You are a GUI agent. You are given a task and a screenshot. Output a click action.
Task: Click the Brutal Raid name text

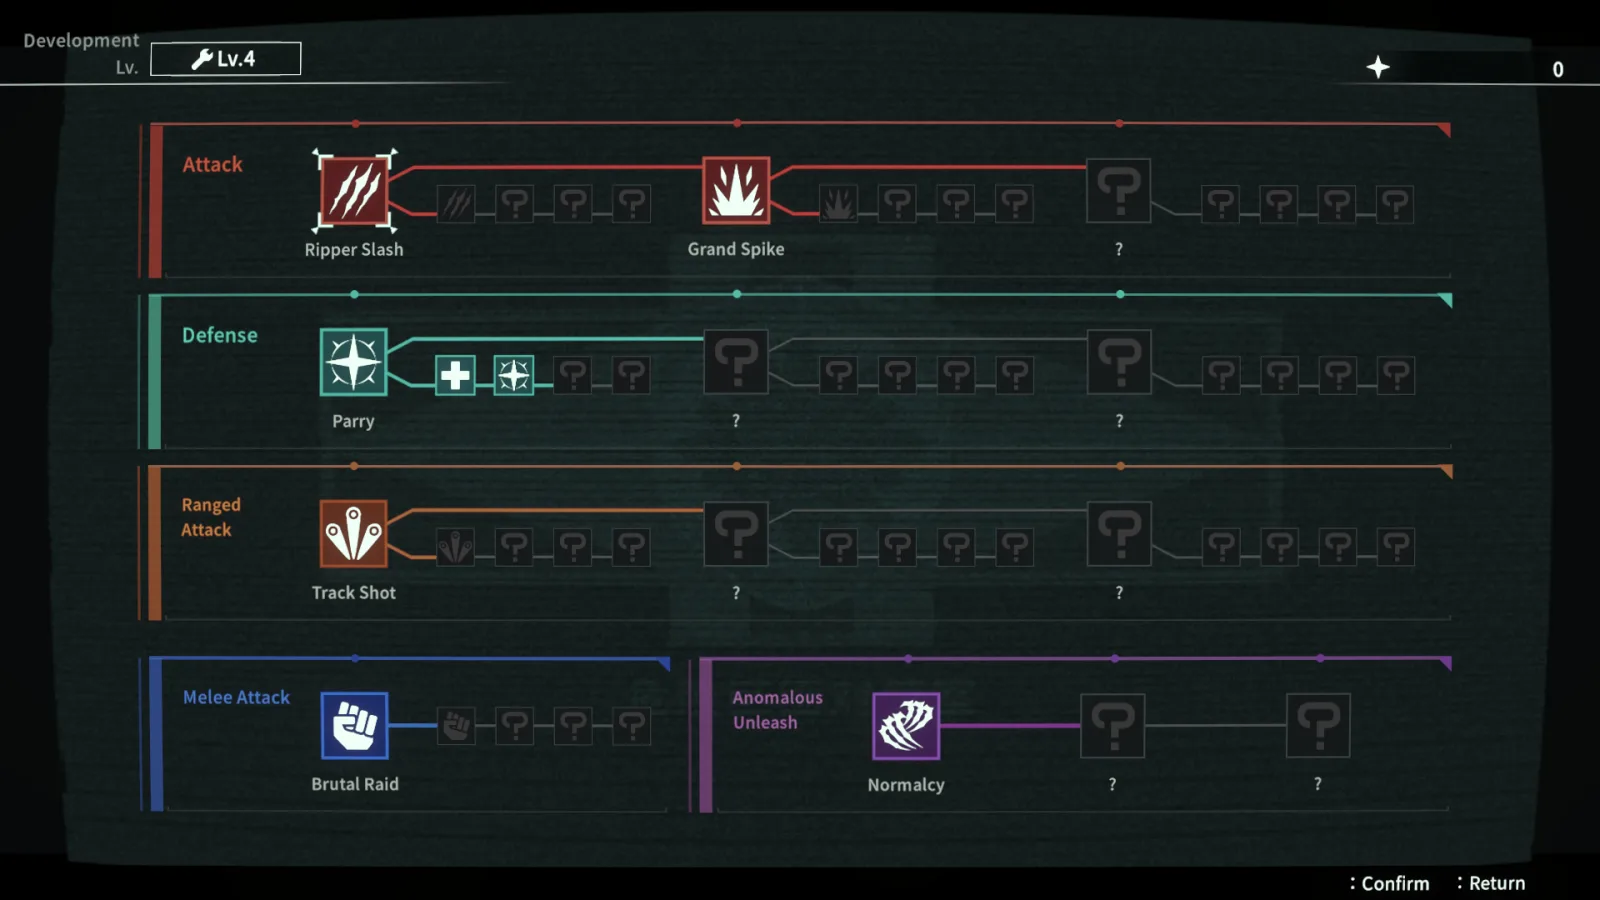355,784
